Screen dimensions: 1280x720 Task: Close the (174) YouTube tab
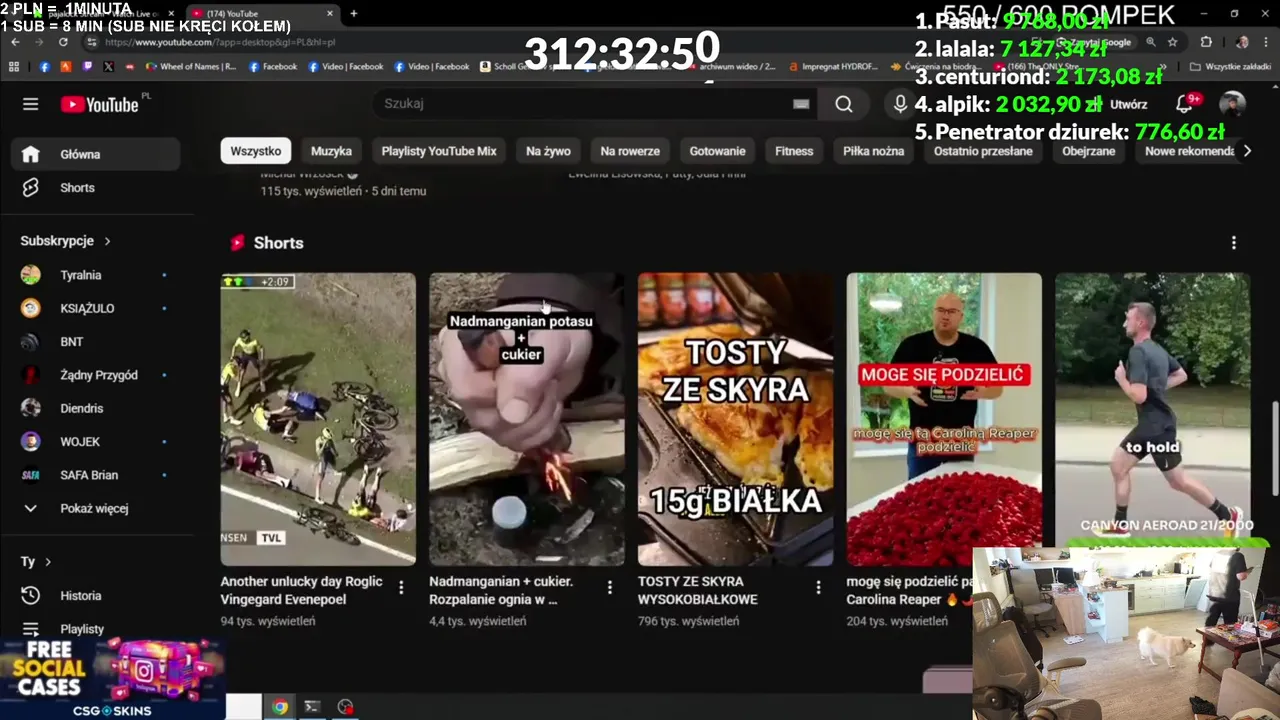tap(330, 14)
